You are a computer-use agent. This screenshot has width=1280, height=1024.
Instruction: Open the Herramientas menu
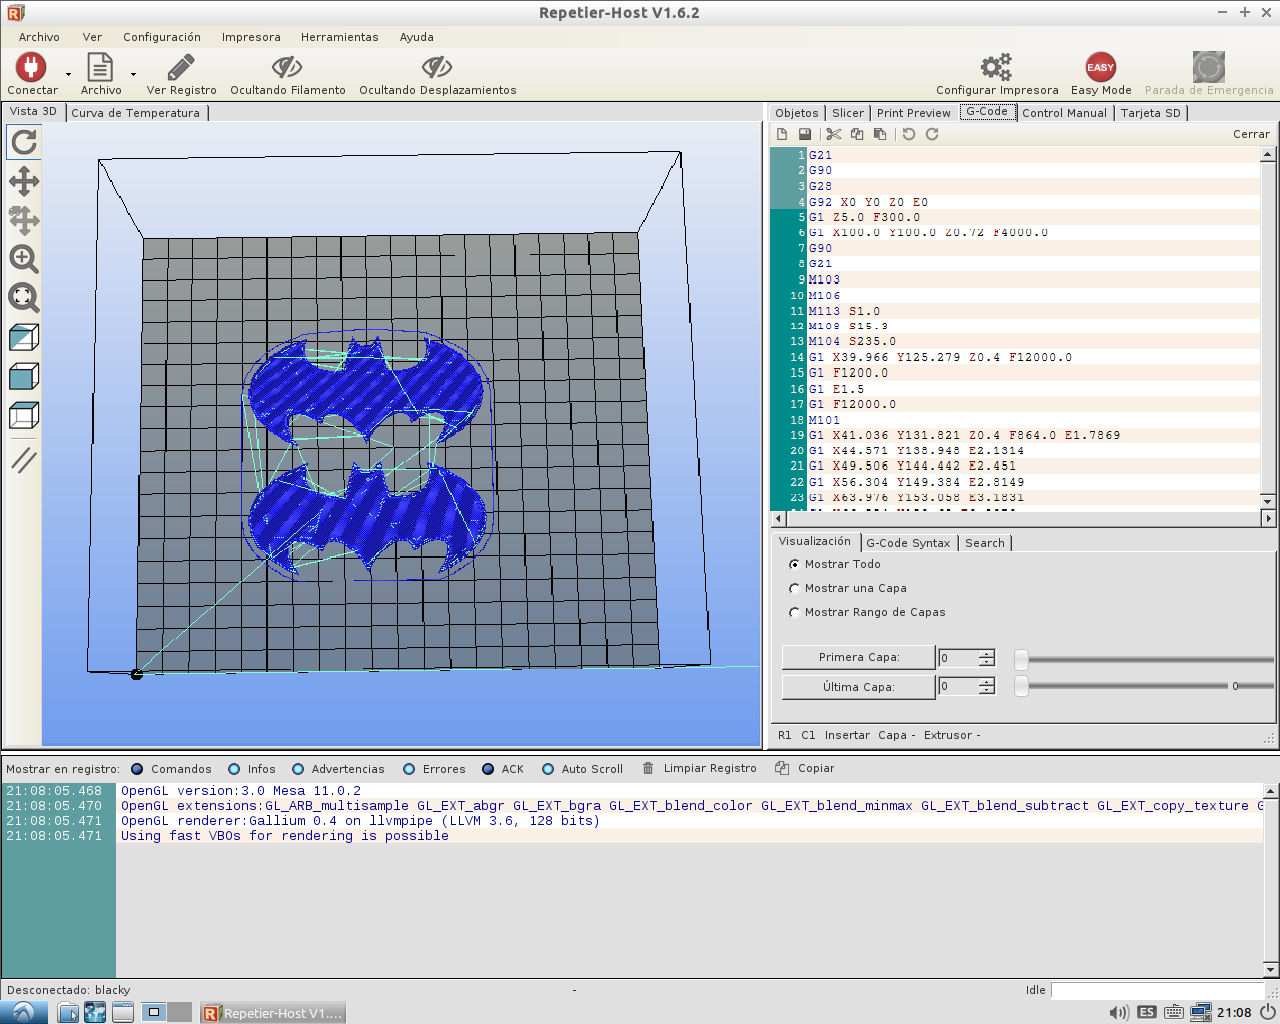pos(340,37)
